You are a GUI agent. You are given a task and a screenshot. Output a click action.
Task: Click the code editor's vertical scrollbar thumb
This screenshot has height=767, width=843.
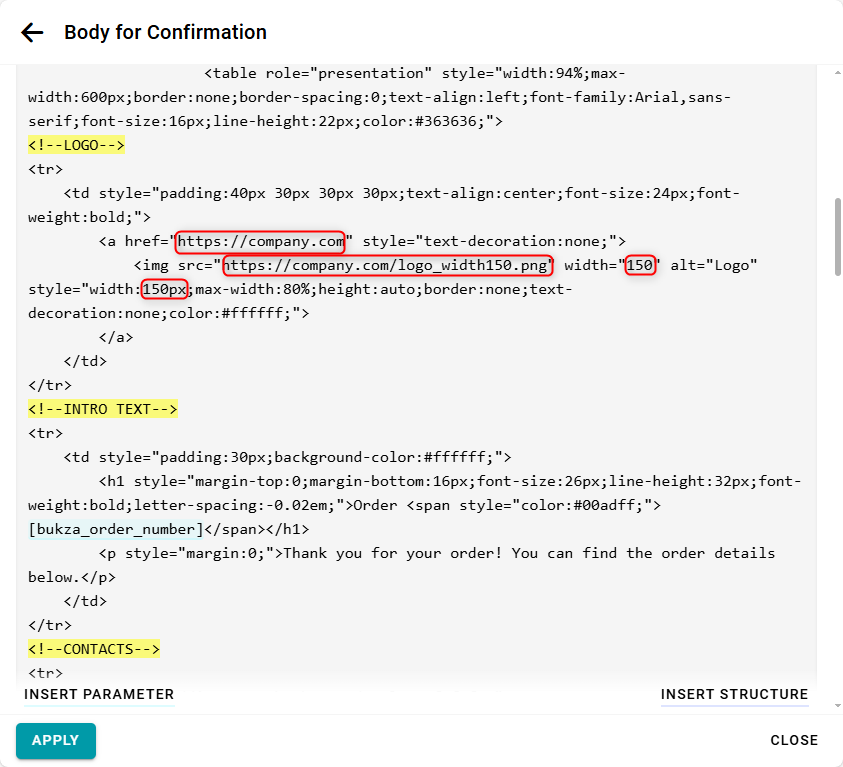pyautogui.click(x=837, y=236)
